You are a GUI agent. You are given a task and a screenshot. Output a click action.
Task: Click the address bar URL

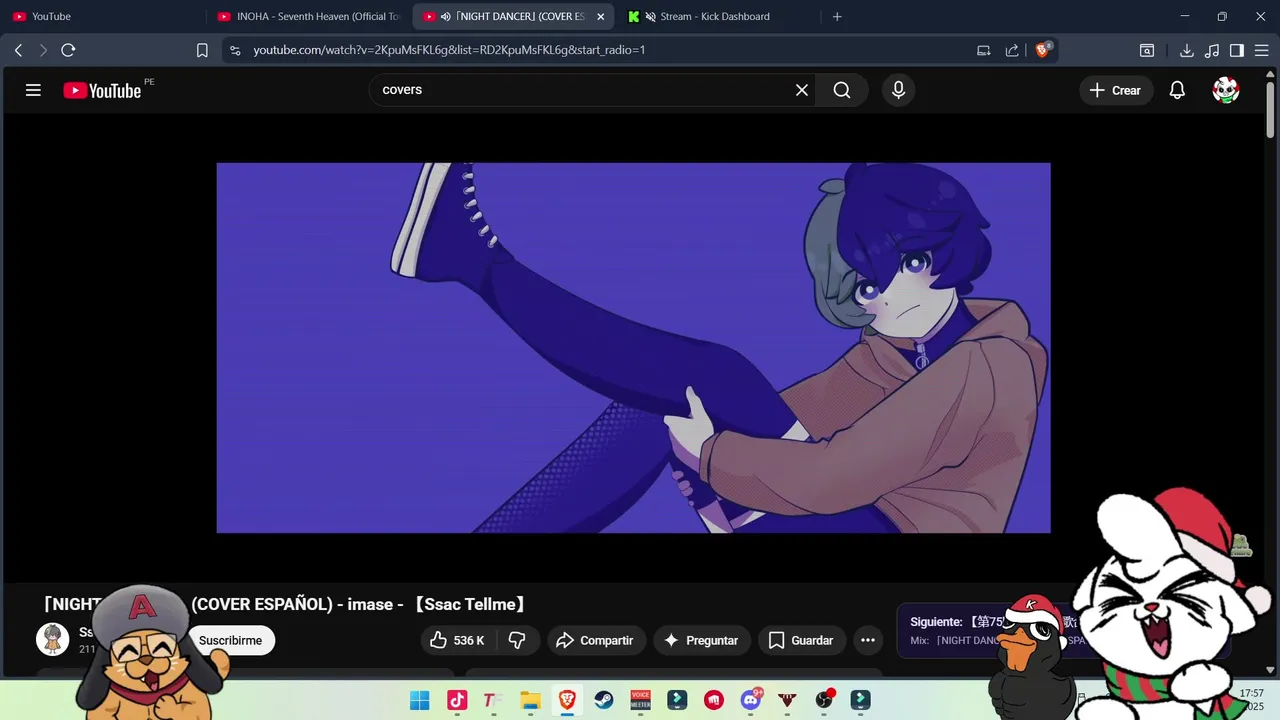click(449, 50)
